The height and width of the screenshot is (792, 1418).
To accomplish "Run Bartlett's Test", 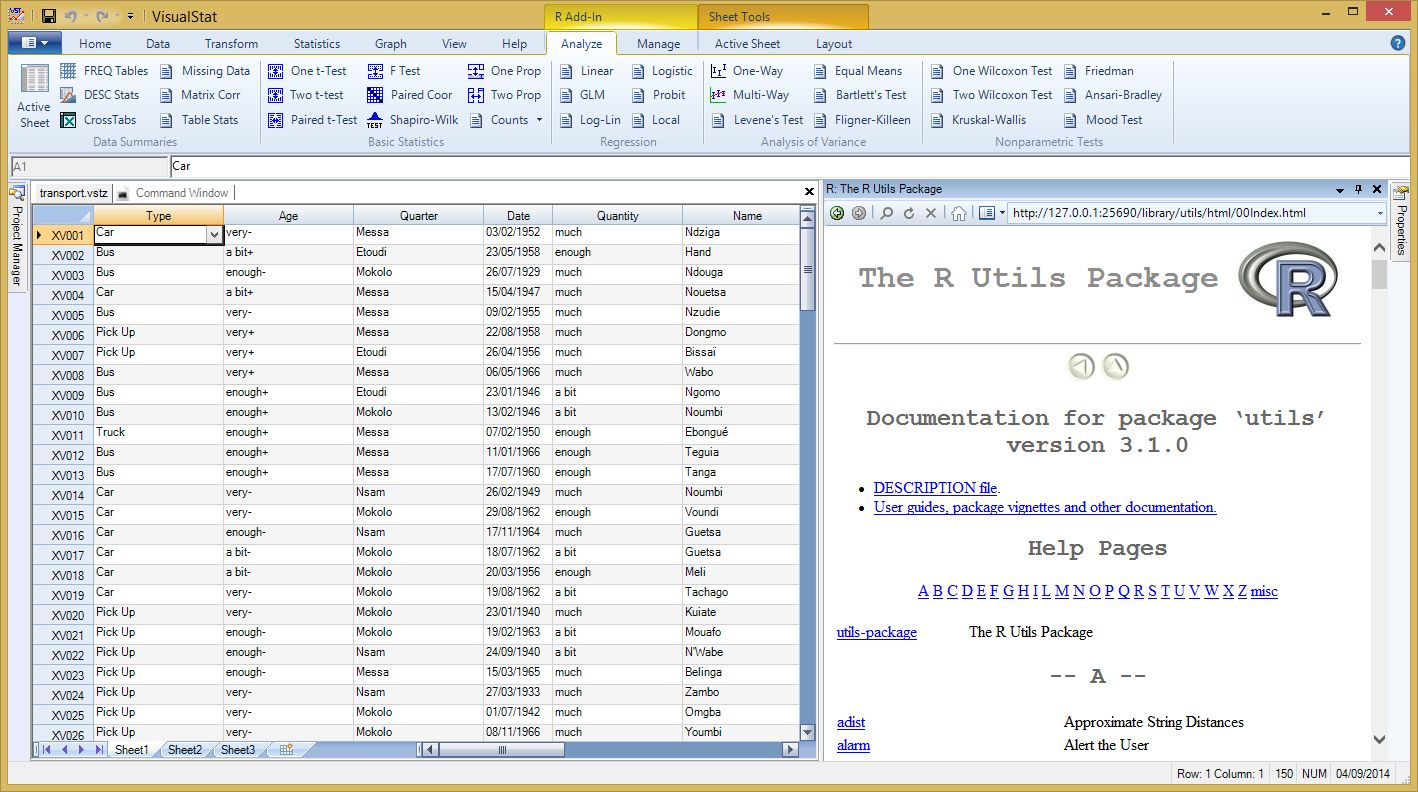I will pyautogui.click(x=860, y=95).
